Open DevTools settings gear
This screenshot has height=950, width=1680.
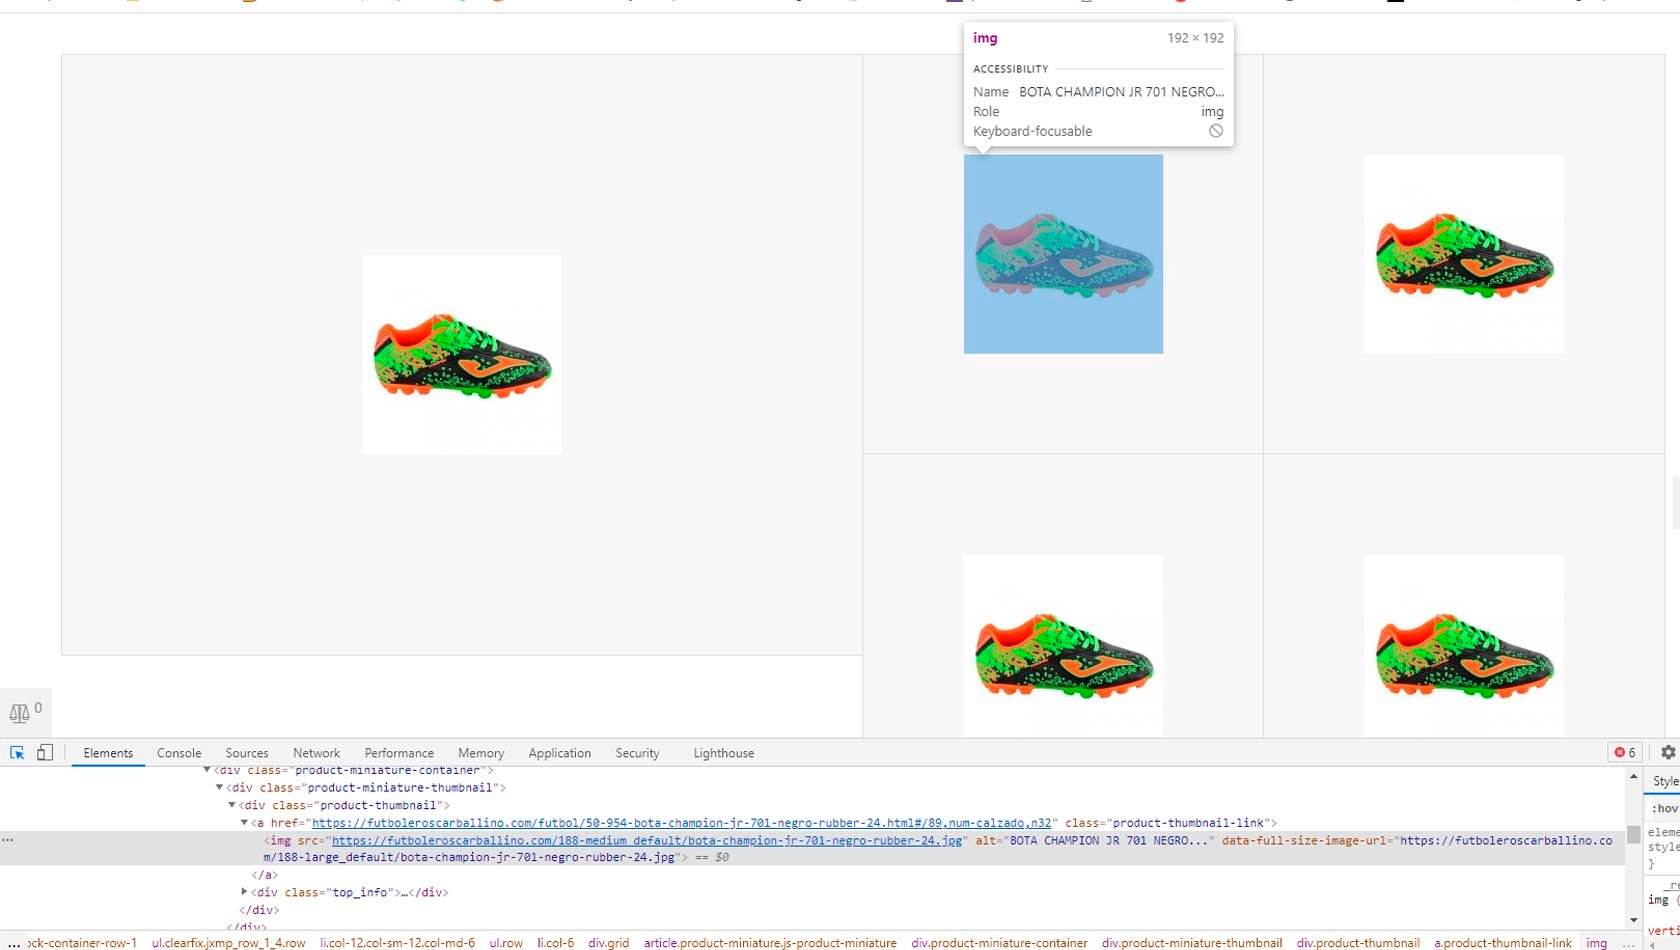tap(1667, 753)
